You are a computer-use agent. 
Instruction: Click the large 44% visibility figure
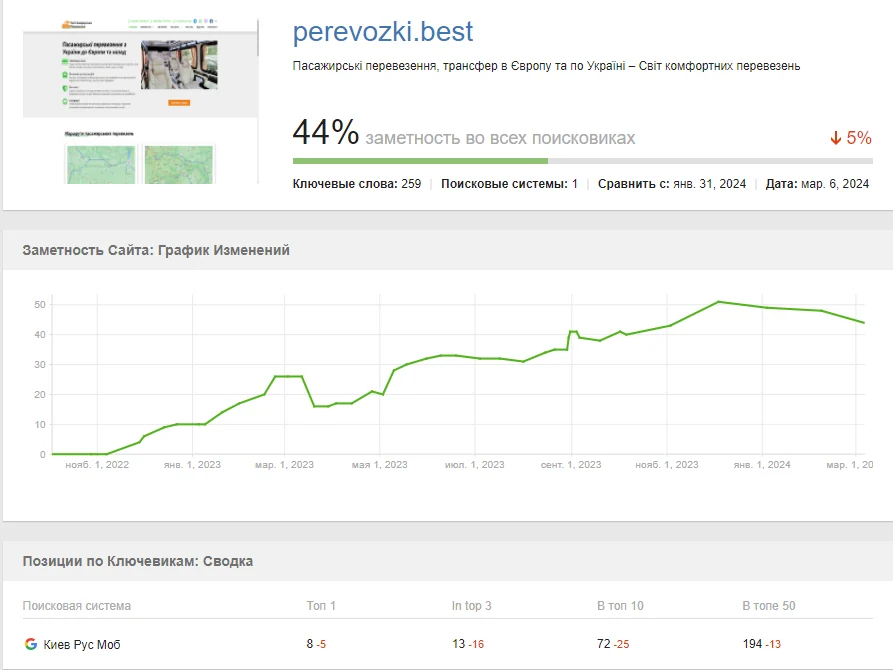(326, 132)
